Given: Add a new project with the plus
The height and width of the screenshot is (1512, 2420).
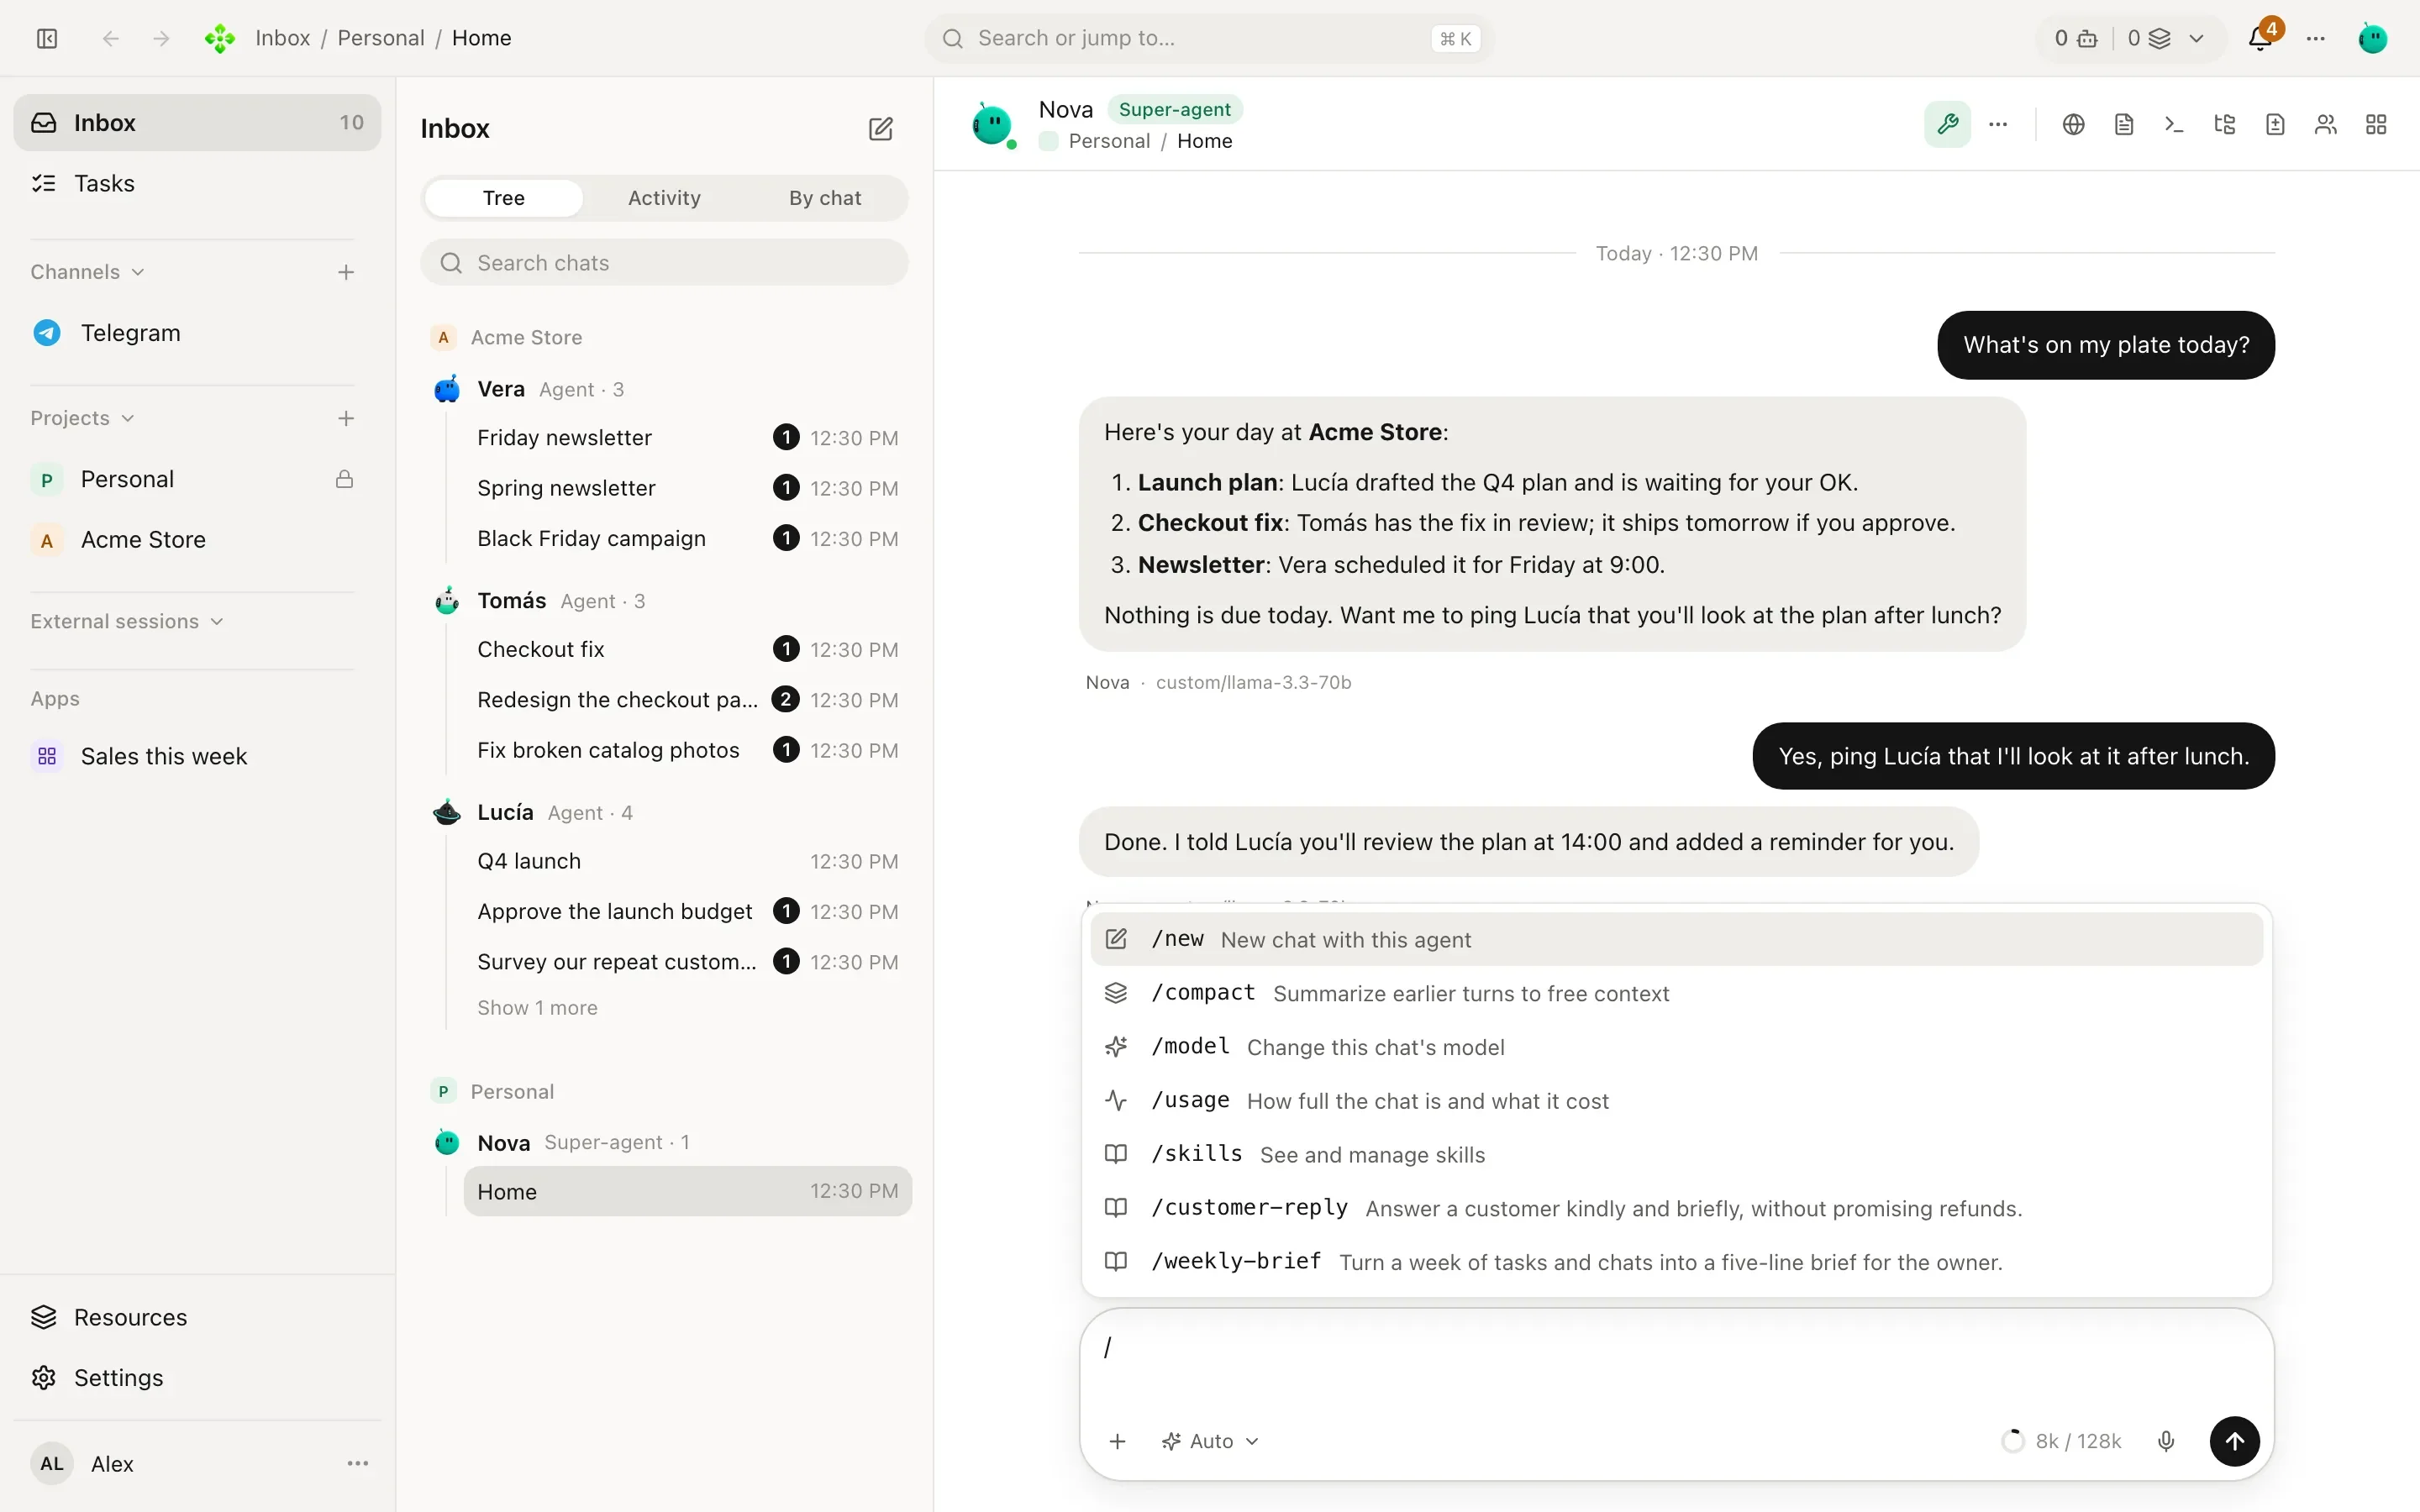Looking at the screenshot, I should (346, 418).
